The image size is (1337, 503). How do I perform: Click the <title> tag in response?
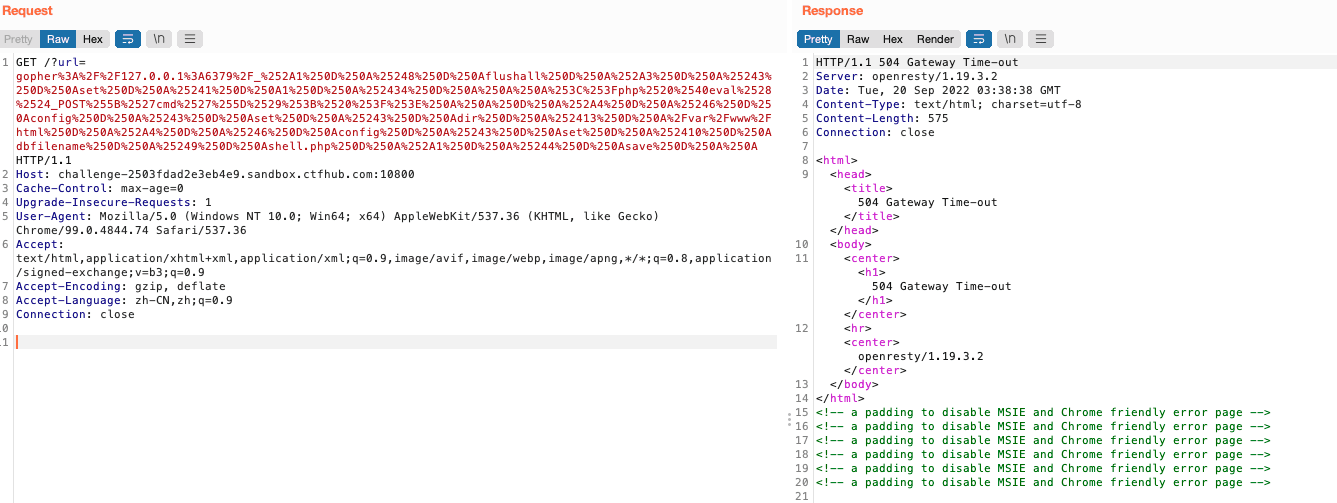coord(868,188)
